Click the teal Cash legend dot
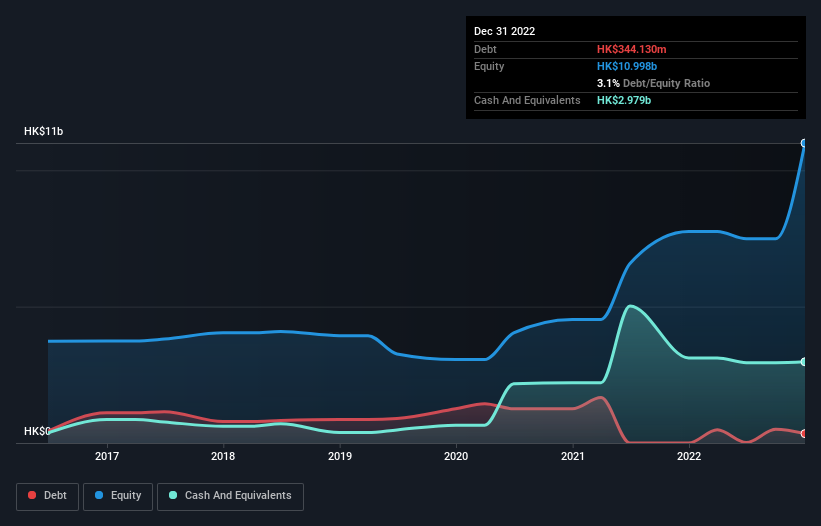 coord(173,495)
